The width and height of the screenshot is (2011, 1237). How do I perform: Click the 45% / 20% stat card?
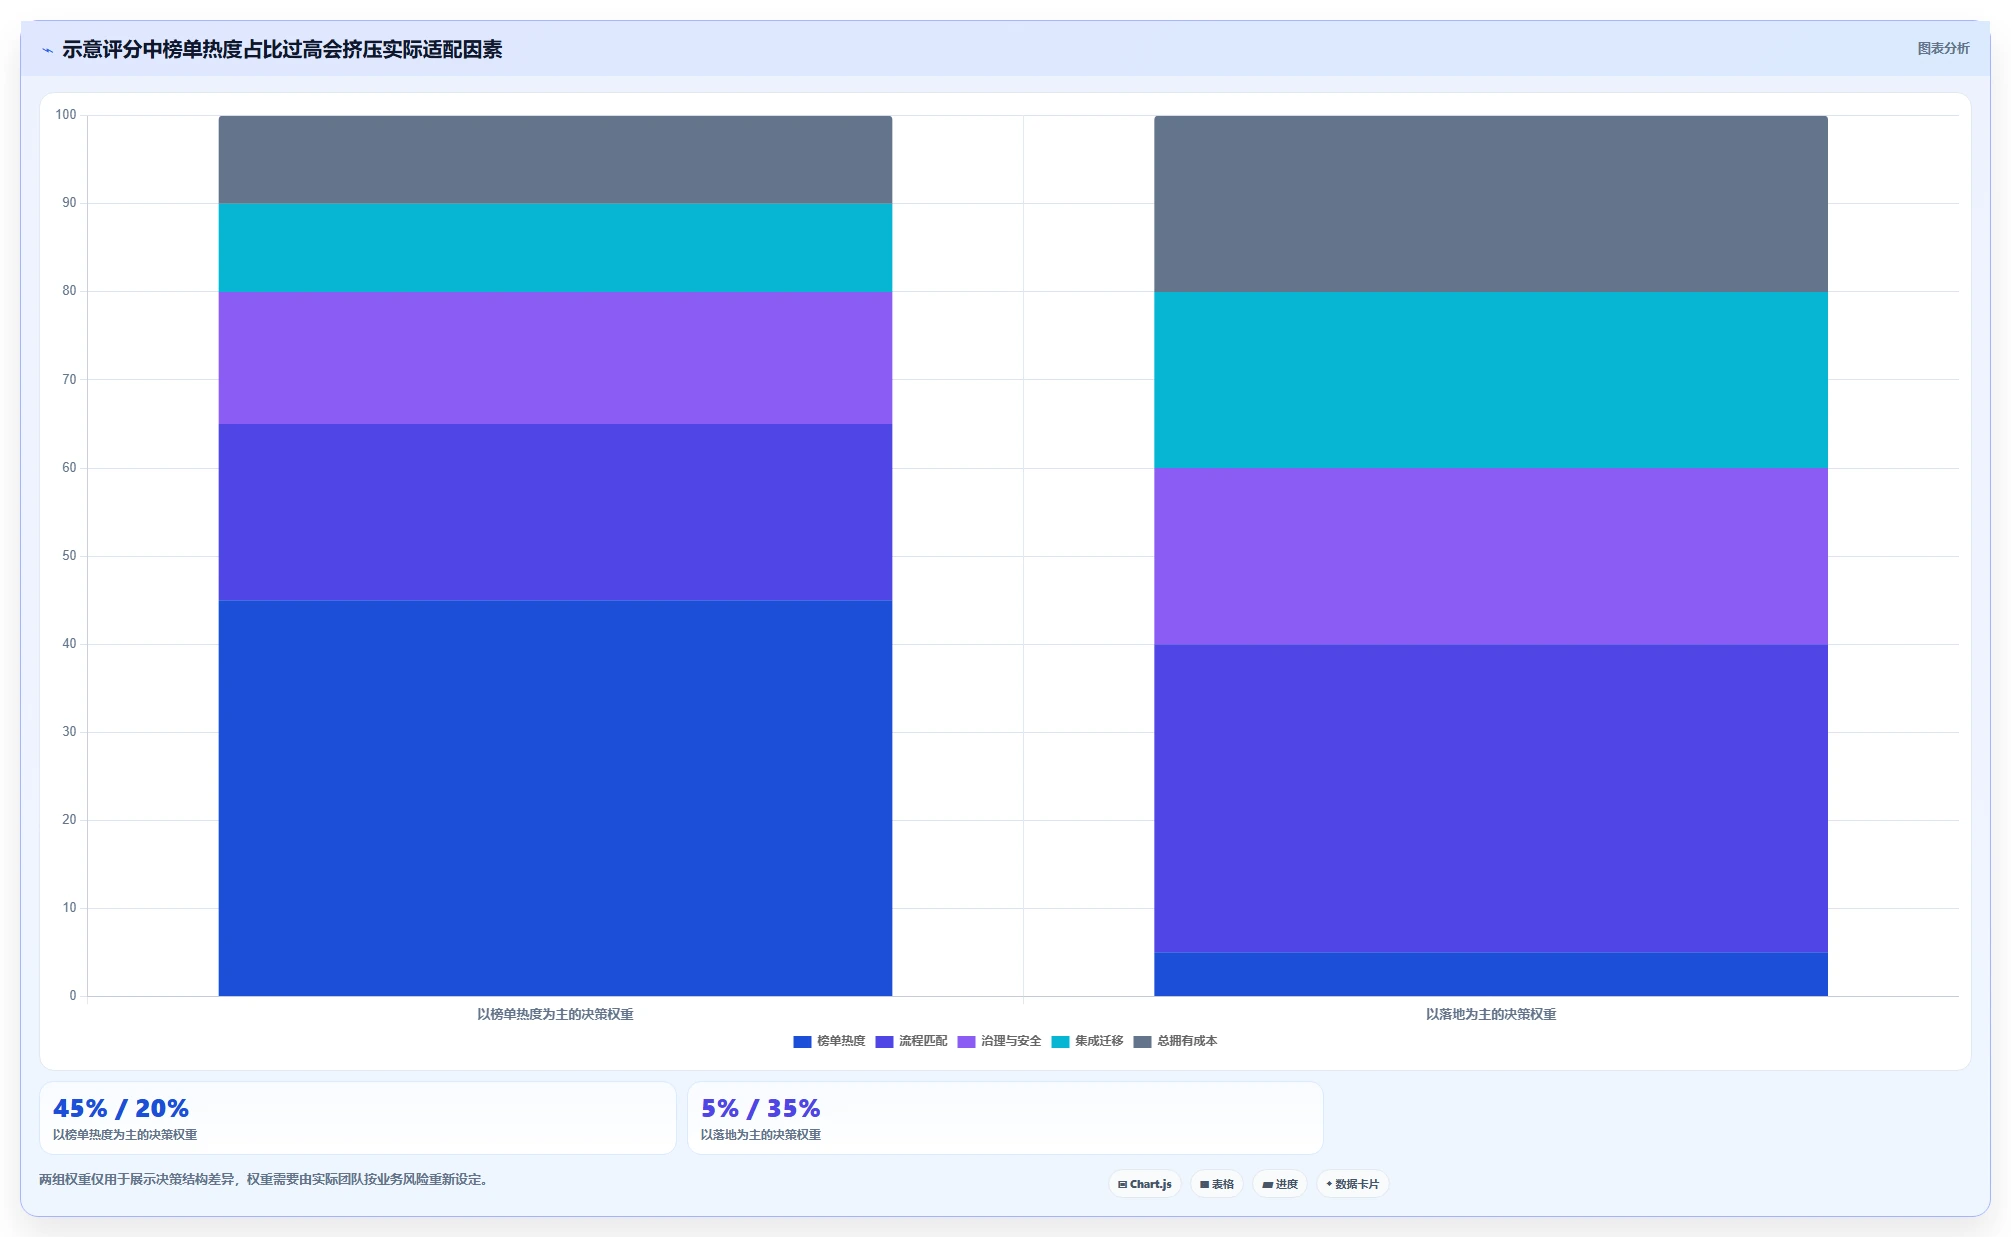[358, 1118]
